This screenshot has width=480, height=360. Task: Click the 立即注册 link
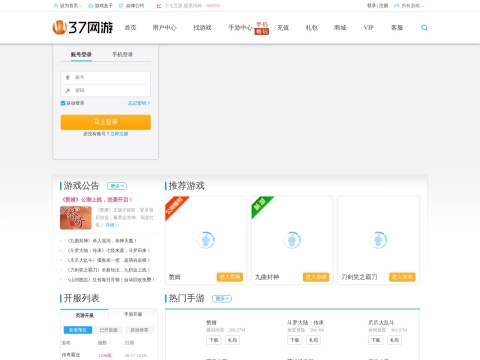point(119,134)
